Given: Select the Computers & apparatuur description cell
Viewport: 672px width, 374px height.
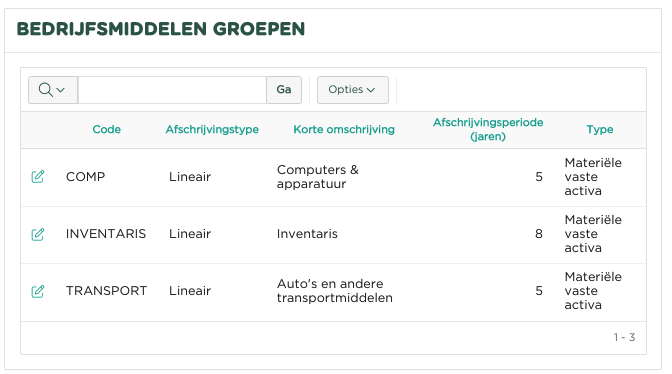Looking at the screenshot, I should point(318,177).
